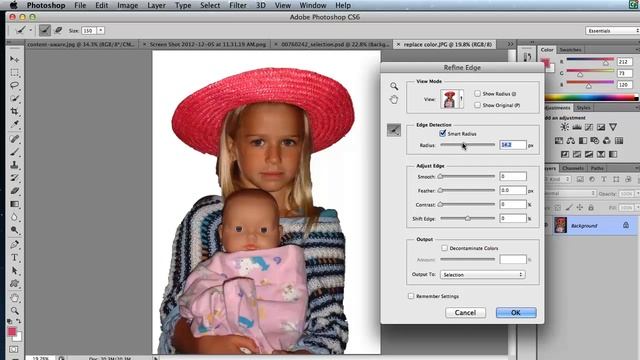Image resolution: width=640 pixels, height=360 pixels.
Task: Select the Path Selection tool
Action: pyautogui.click(x=14, y=270)
